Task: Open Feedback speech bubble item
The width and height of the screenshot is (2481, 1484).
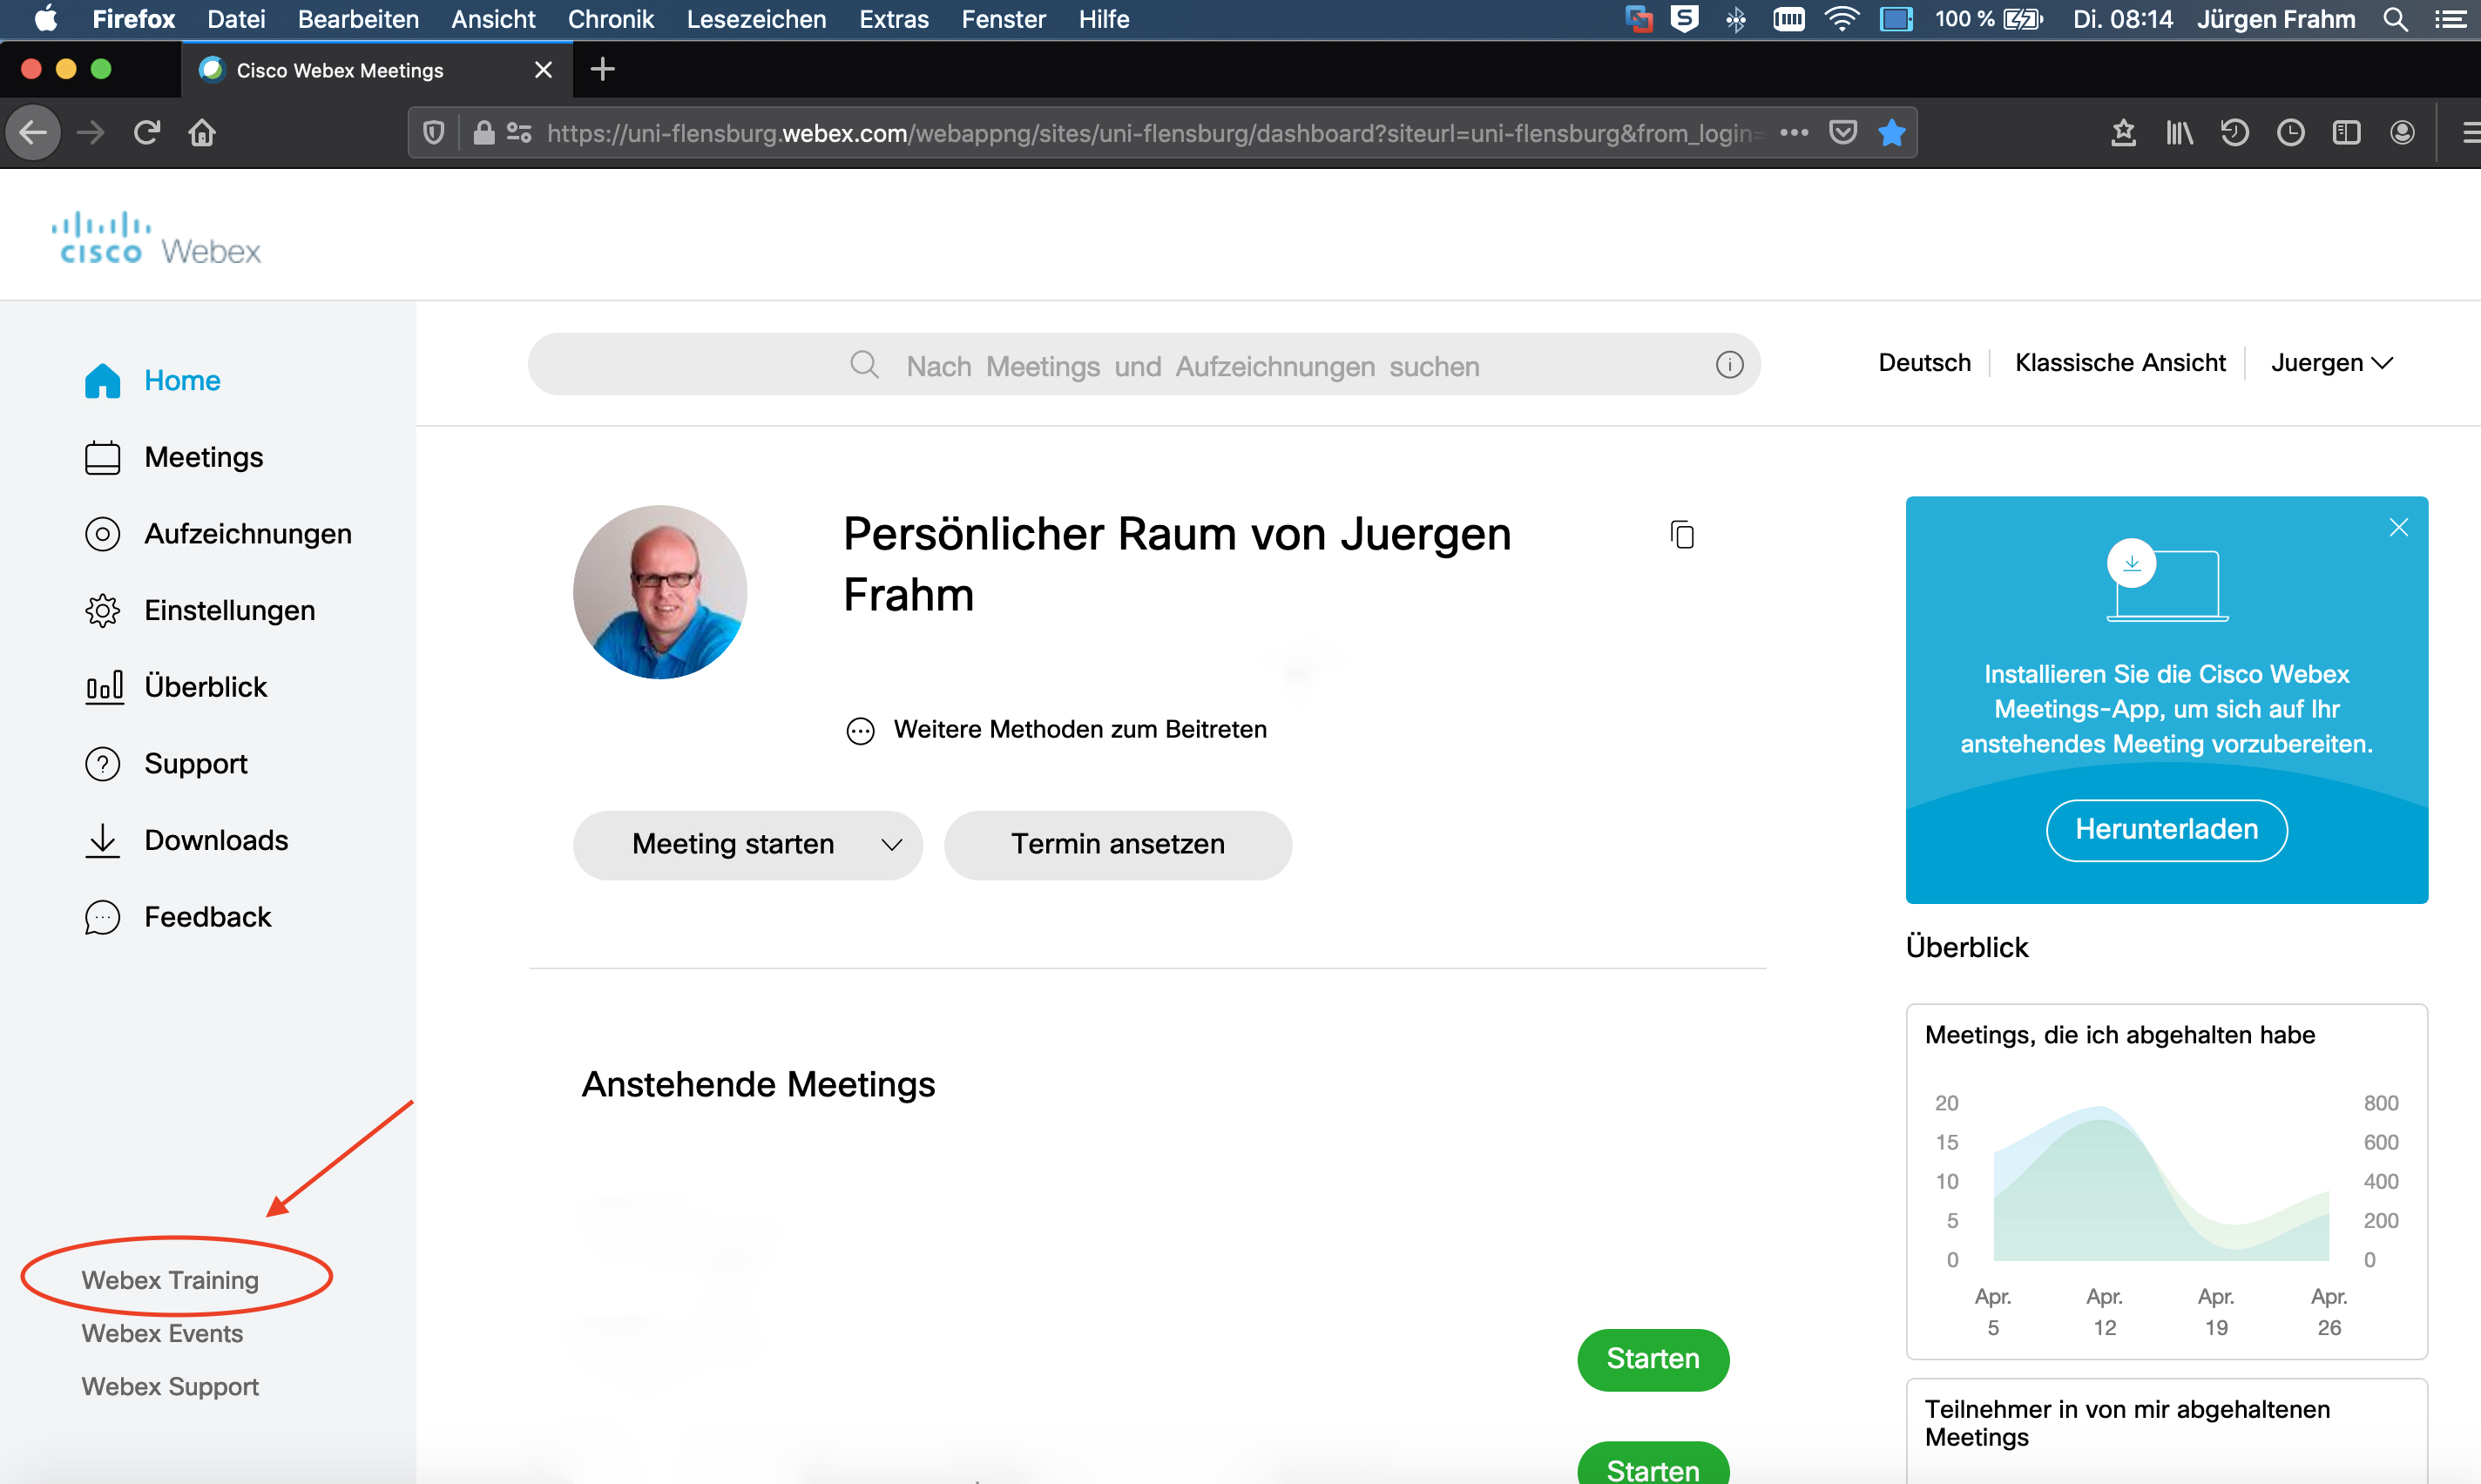Action: [102, 917]
